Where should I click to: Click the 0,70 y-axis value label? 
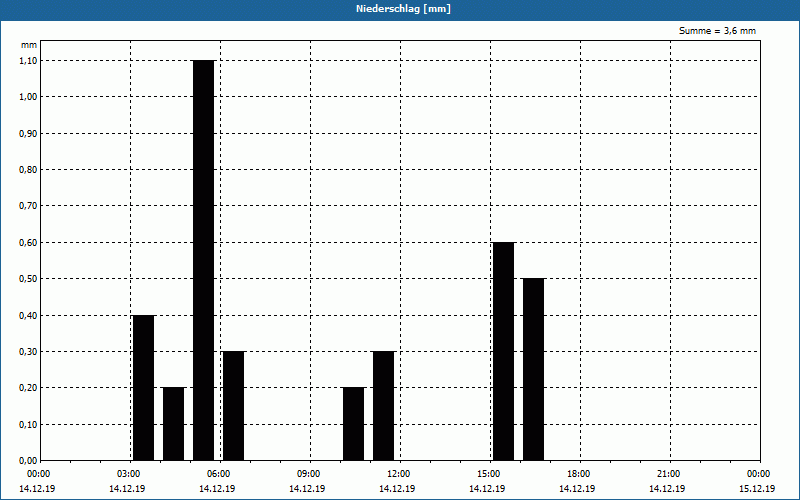28,206
